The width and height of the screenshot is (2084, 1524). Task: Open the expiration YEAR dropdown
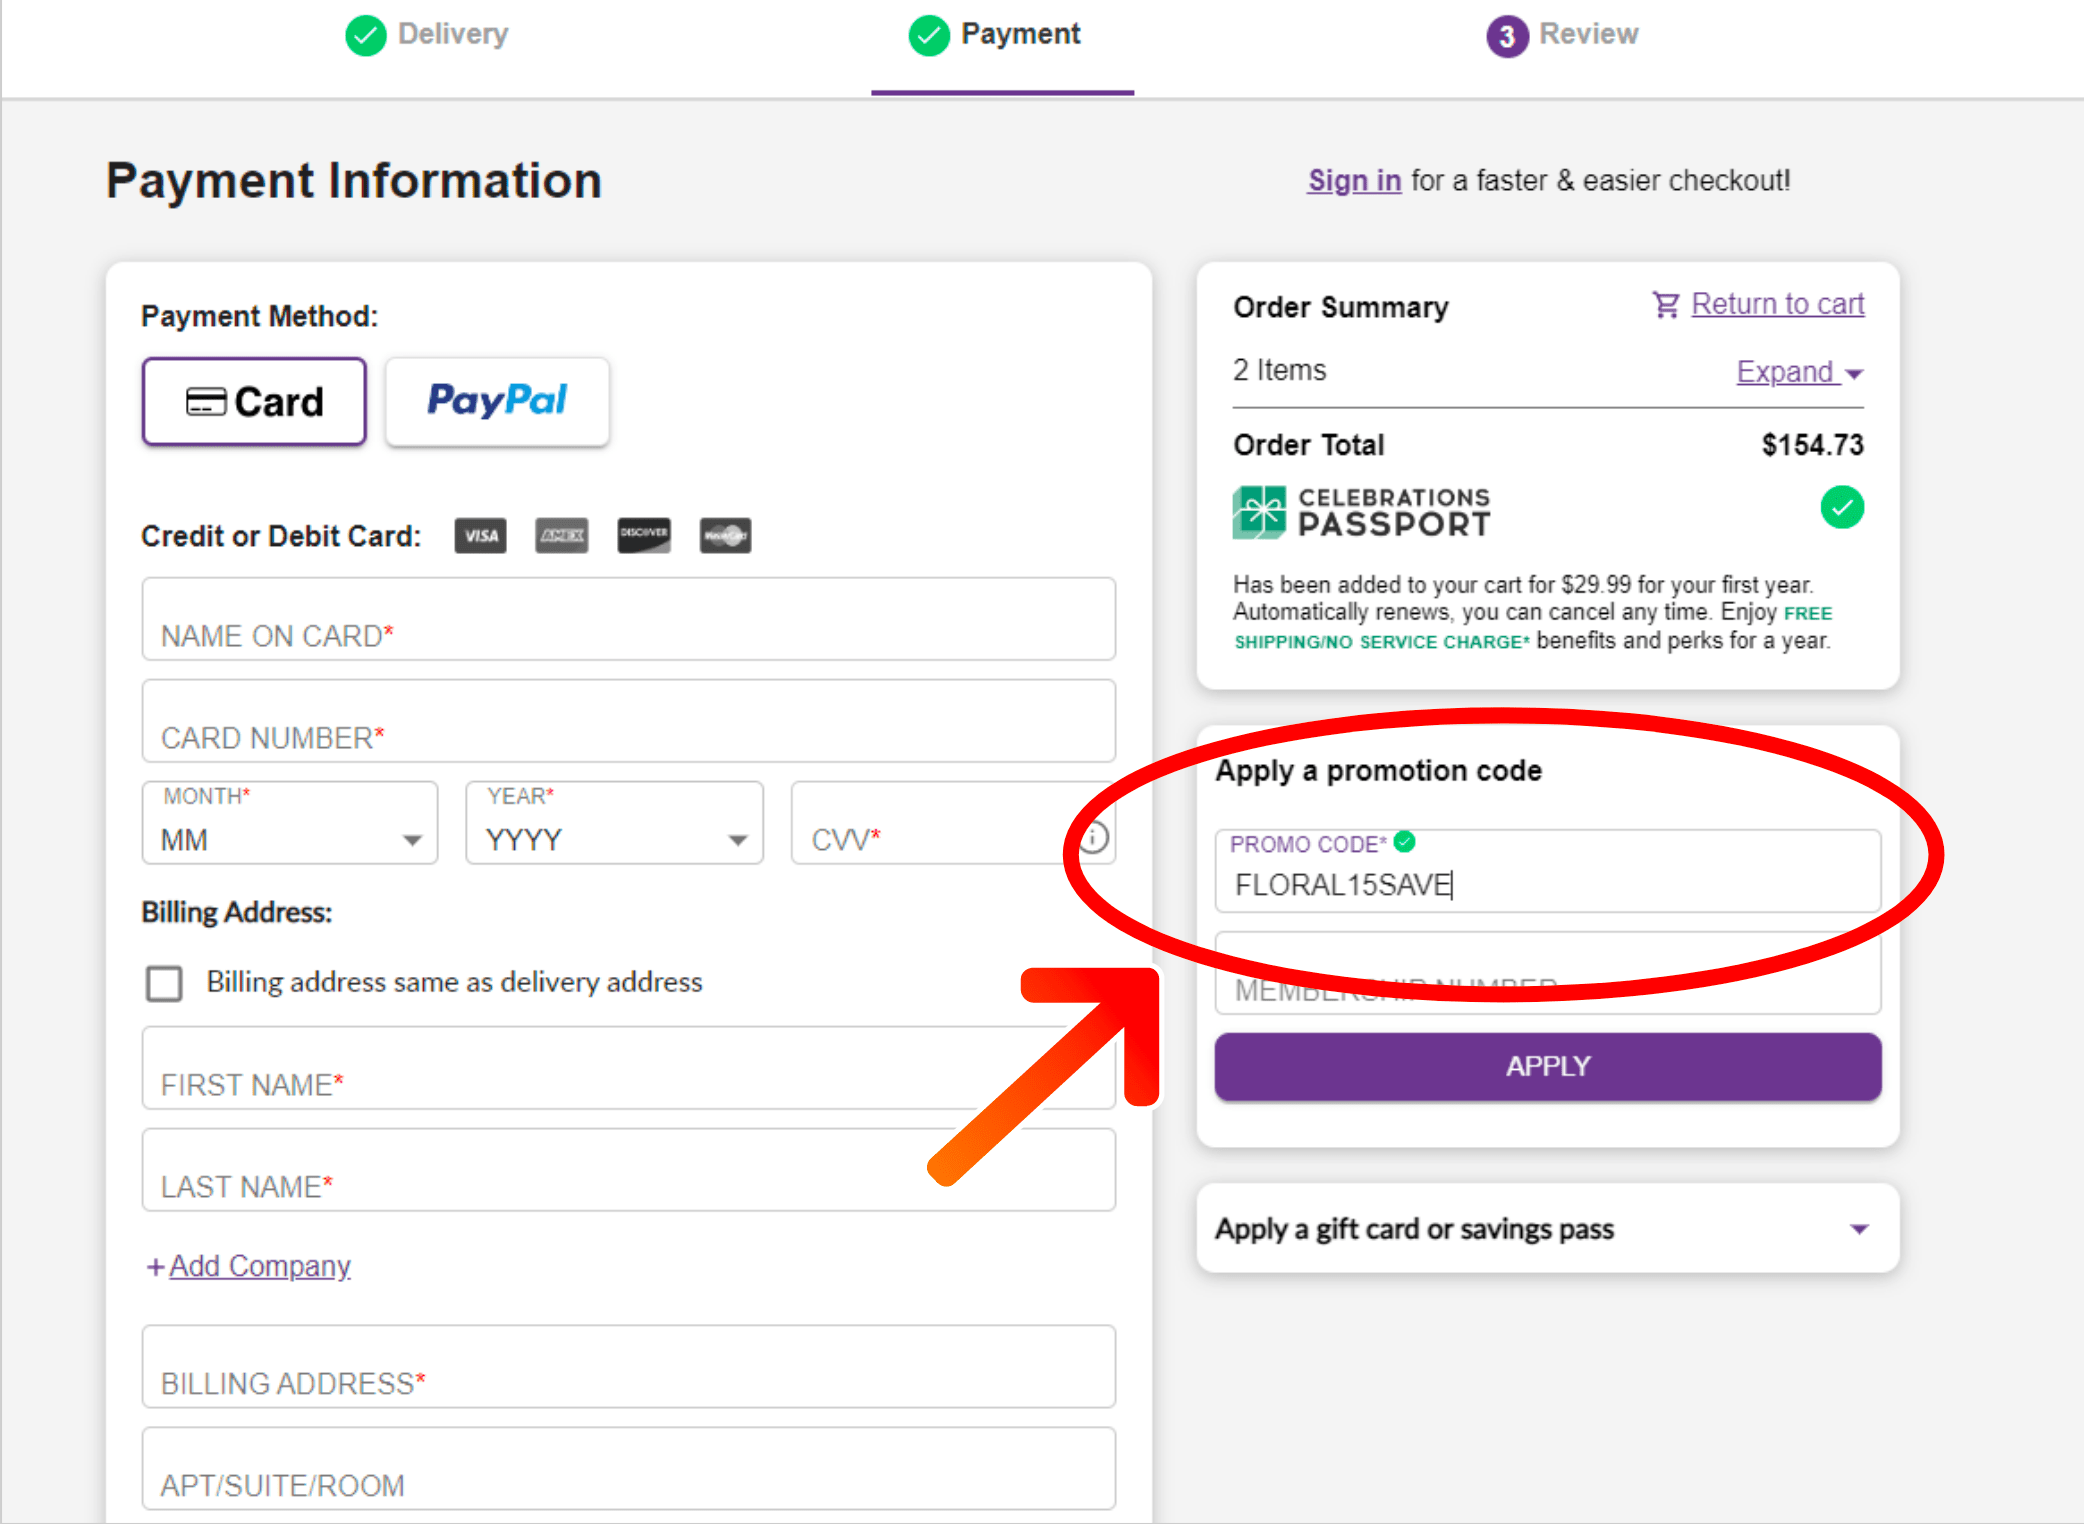(614, 823)
